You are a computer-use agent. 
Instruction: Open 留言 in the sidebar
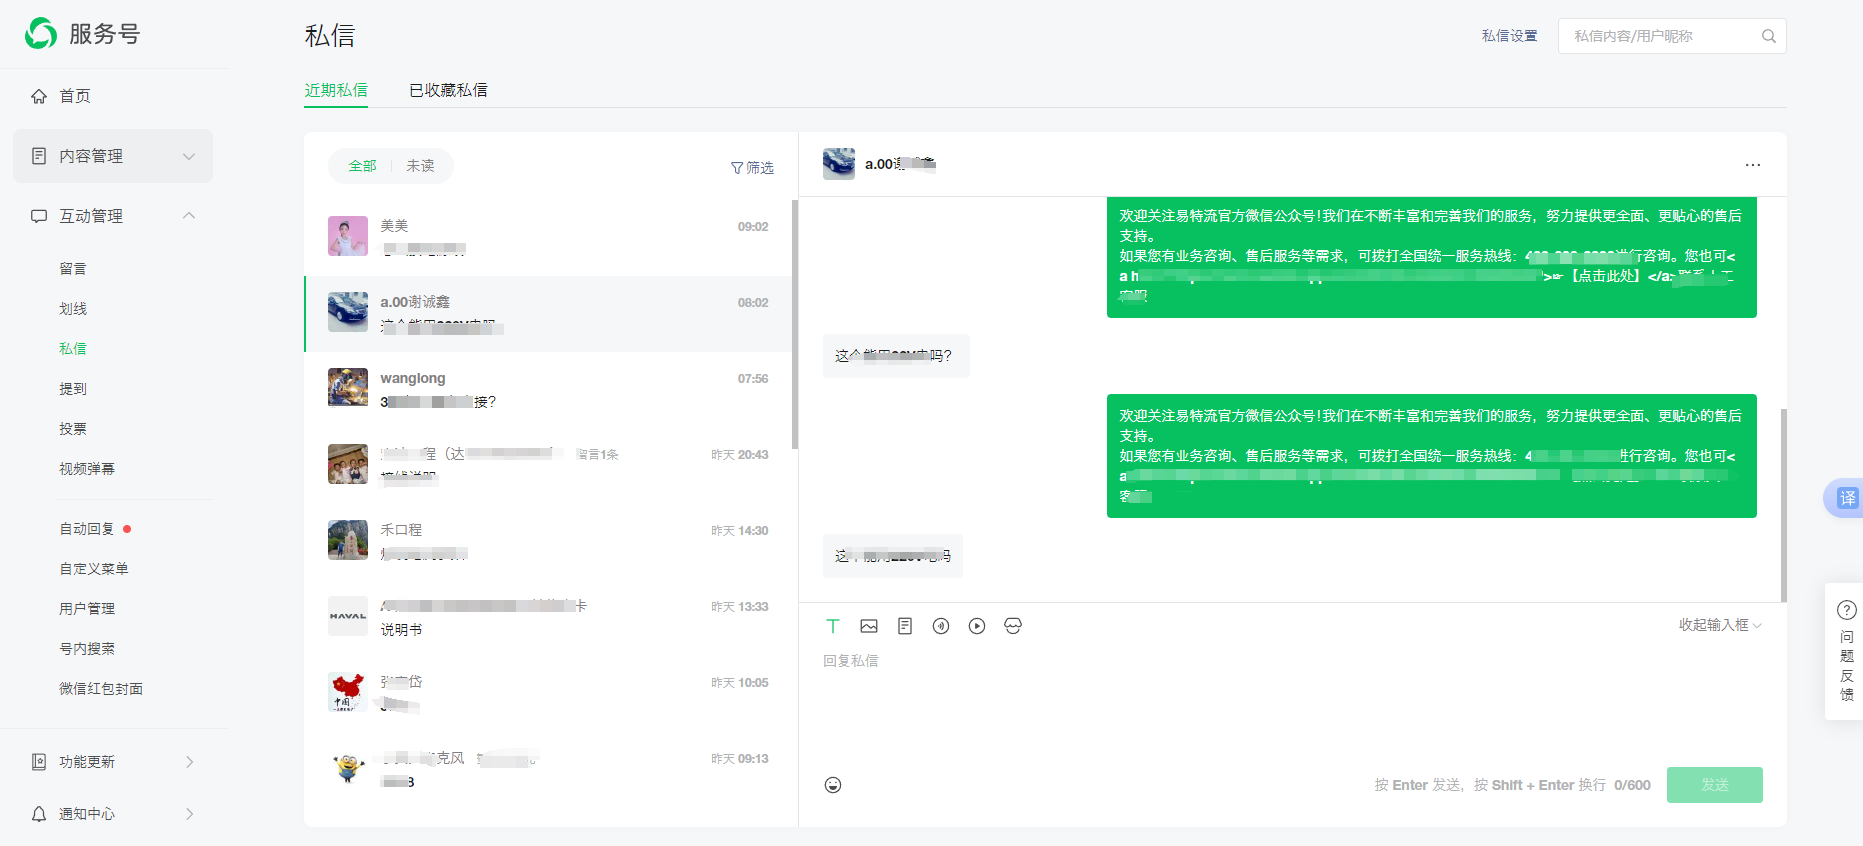(73, 269)
